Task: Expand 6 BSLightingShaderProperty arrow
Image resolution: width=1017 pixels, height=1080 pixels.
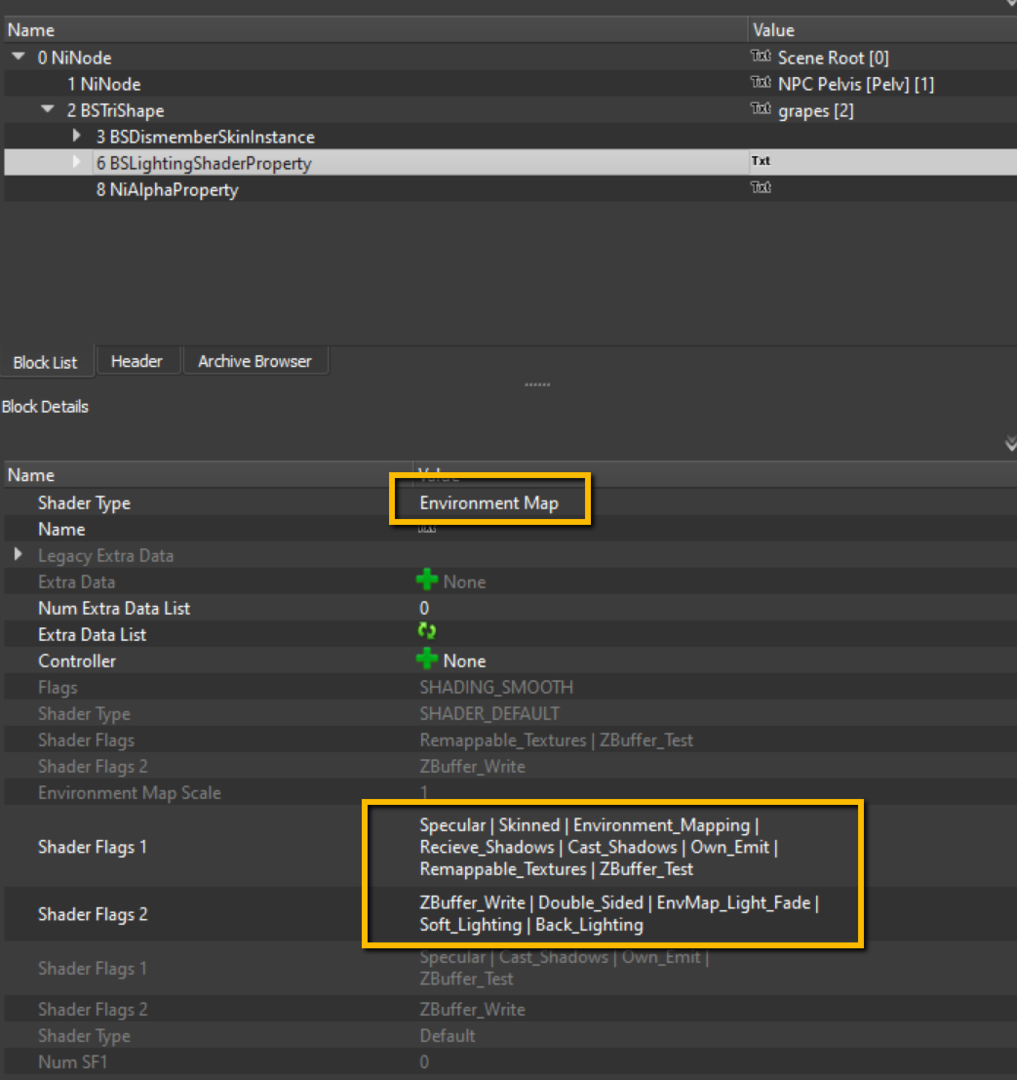Action: pyautogui.click(x=76, y=162)
